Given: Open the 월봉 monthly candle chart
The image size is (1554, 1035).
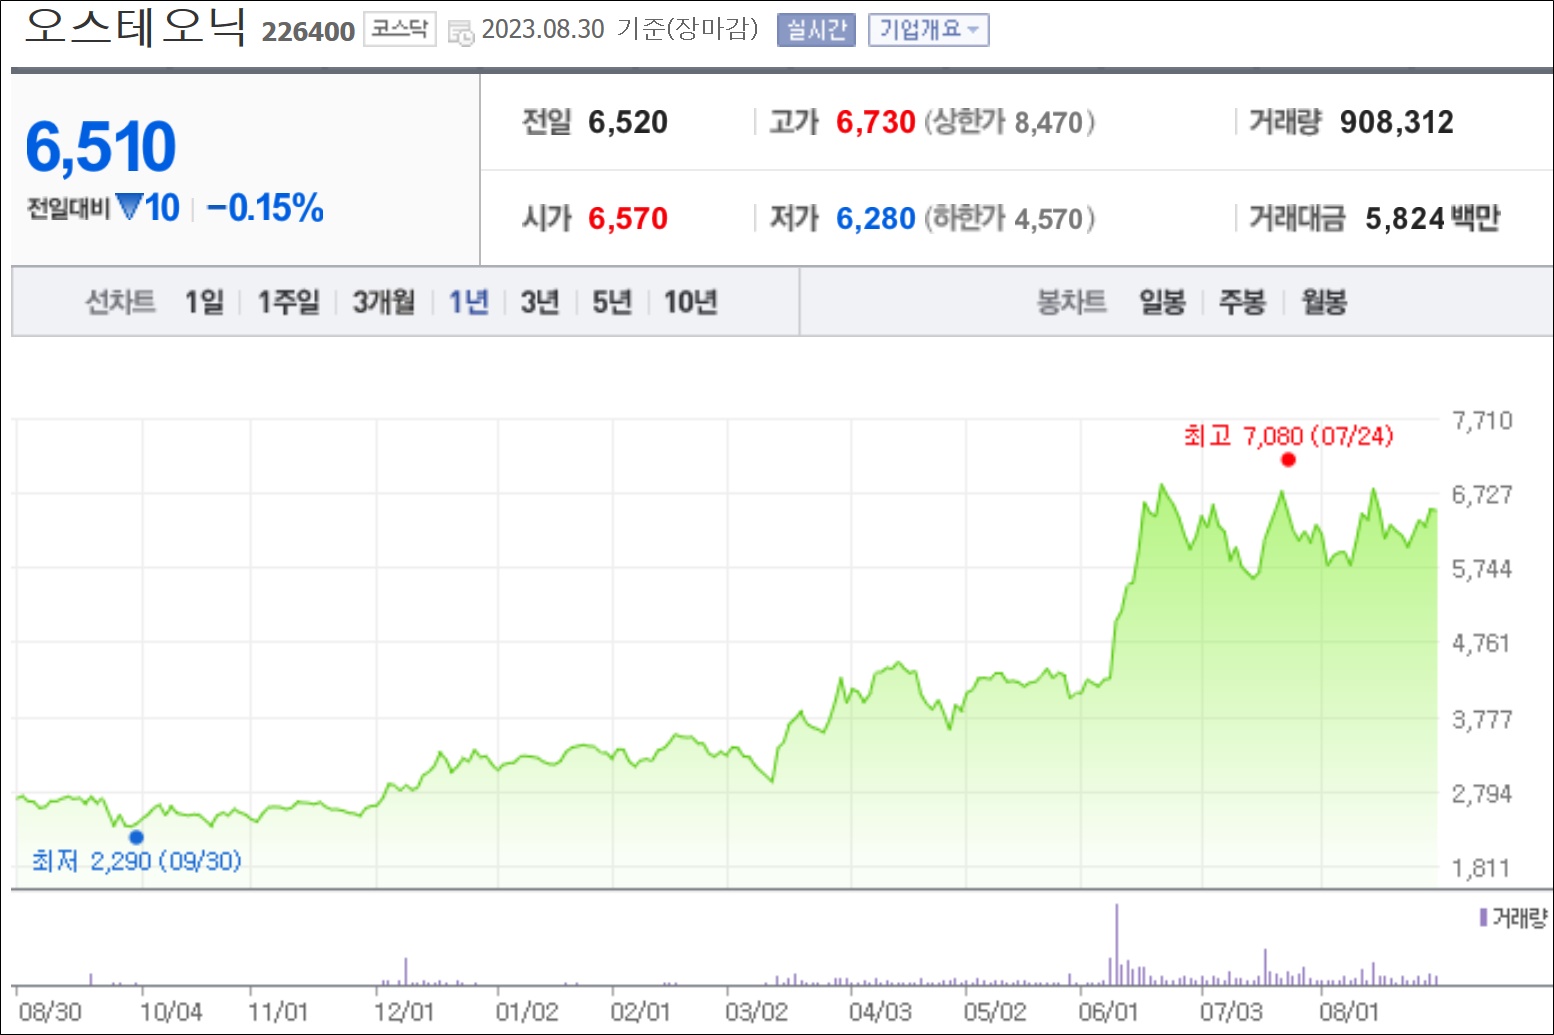Looking at the screenshot, I should (1324, 301).
